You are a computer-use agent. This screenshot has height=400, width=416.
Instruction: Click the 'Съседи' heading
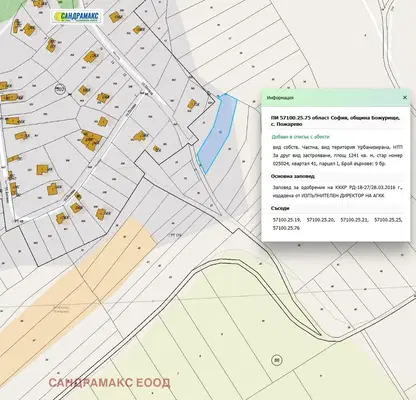[280, 208]
